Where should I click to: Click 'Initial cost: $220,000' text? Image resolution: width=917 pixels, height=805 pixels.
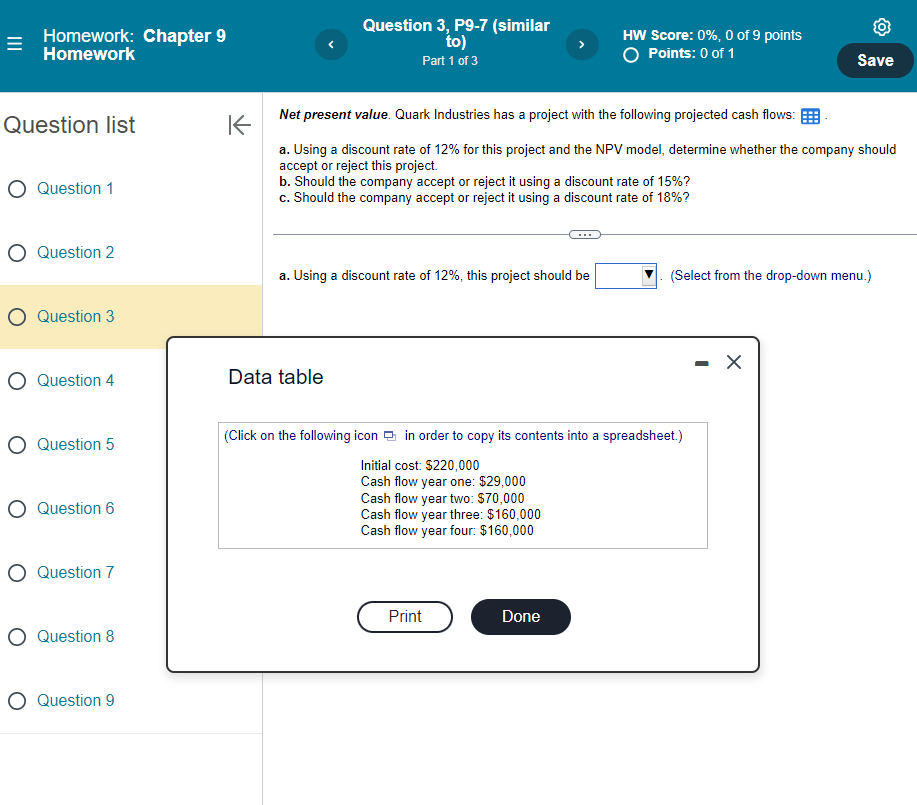tap(419, 466)
